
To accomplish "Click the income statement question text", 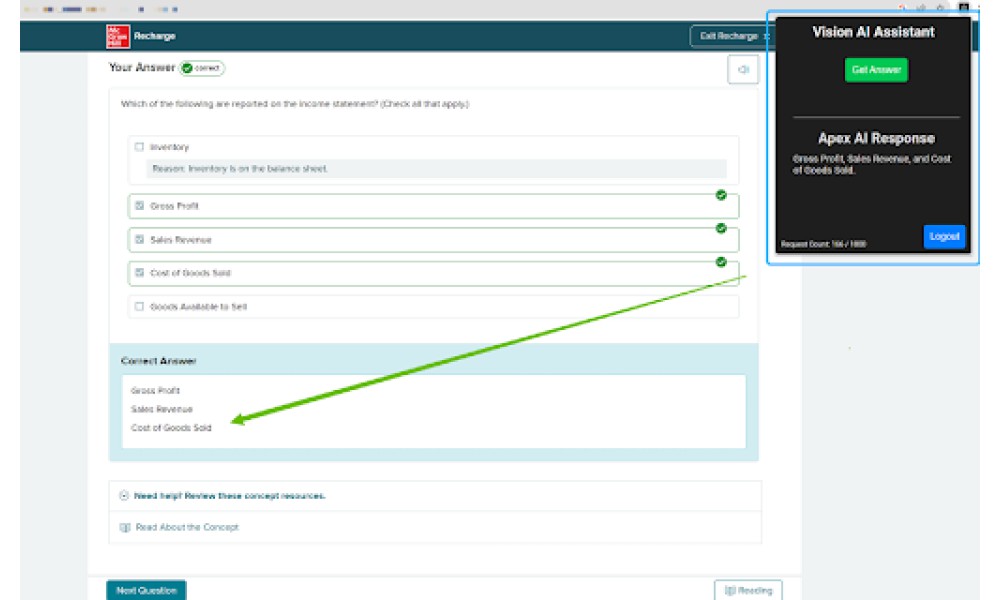I will pos(295,103).
